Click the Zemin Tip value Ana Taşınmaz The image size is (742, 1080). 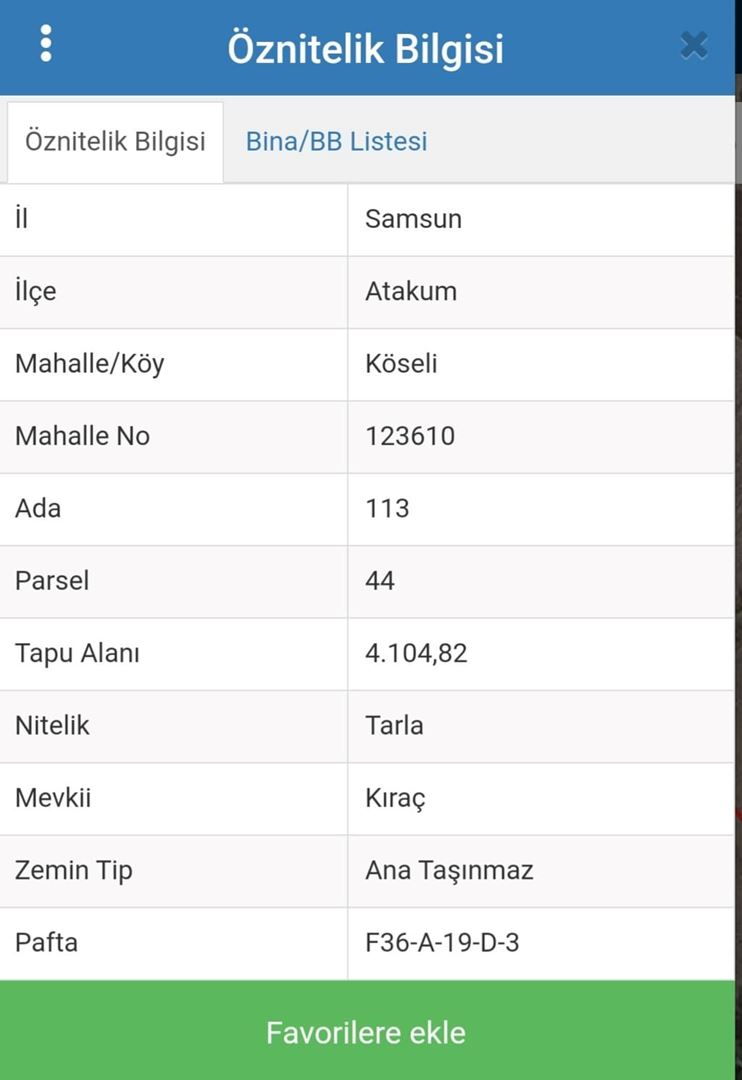point(449,870)
